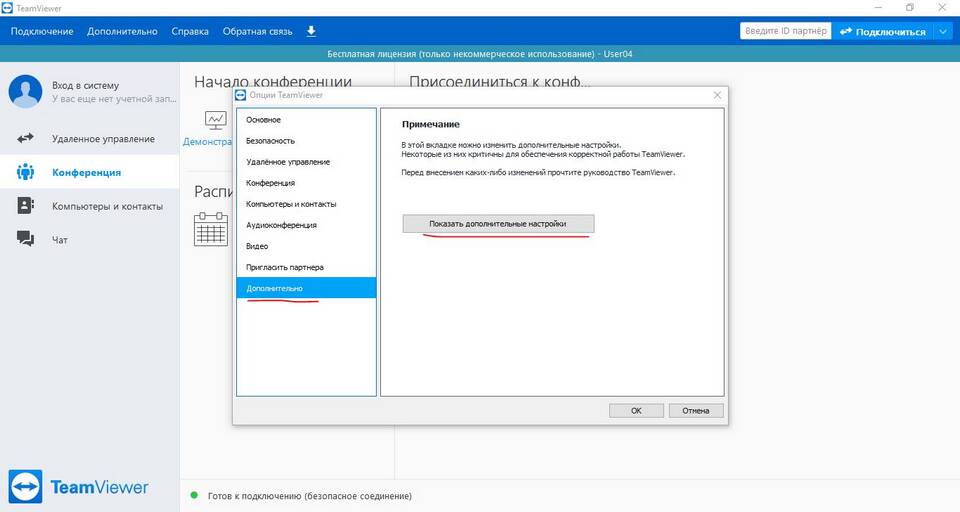Open the Дополнительно menu in the menu bar

[122, 31]
